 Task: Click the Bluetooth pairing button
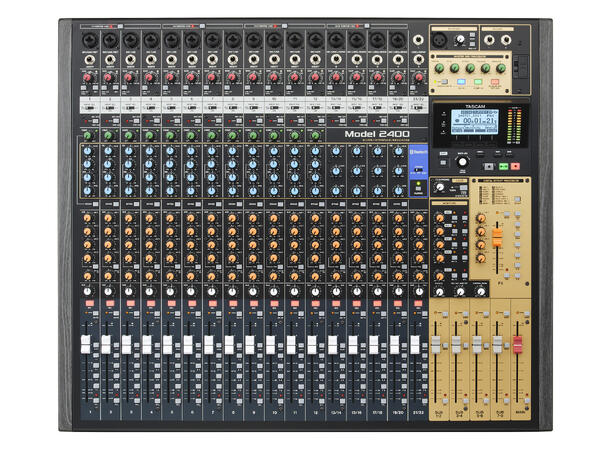tap(419, 189)
